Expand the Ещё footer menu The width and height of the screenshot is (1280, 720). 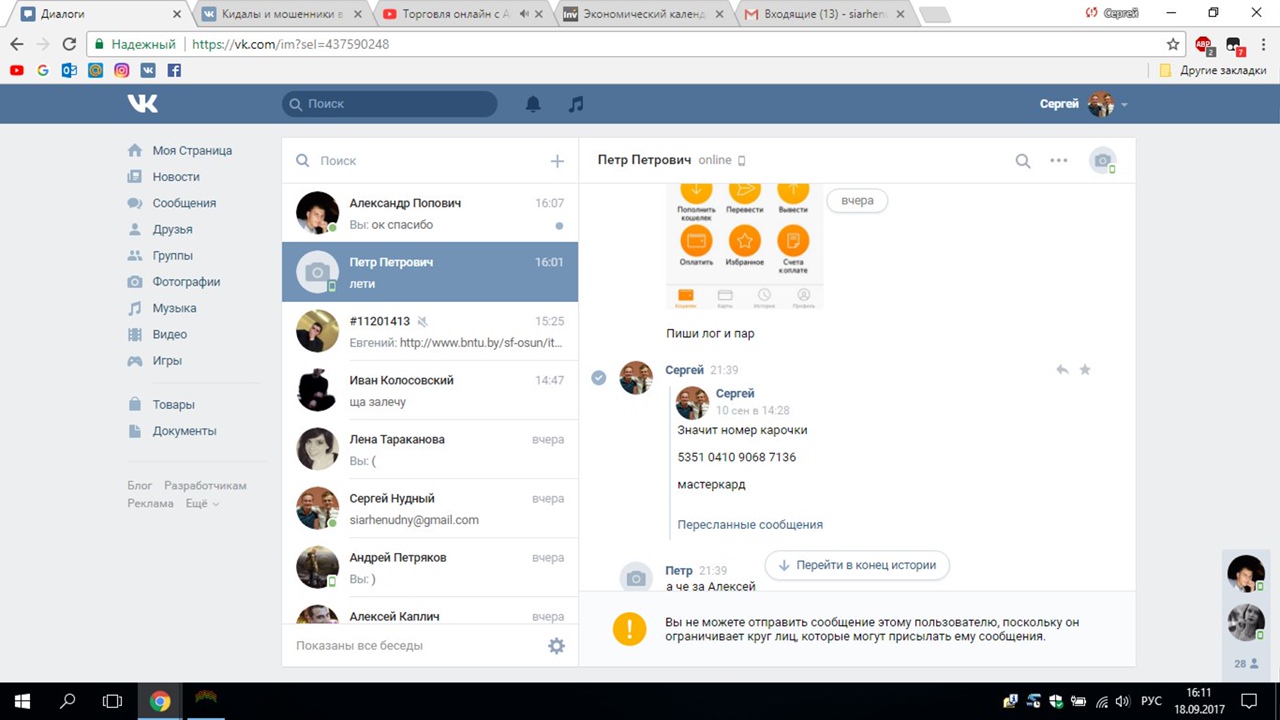click(202, 504)
